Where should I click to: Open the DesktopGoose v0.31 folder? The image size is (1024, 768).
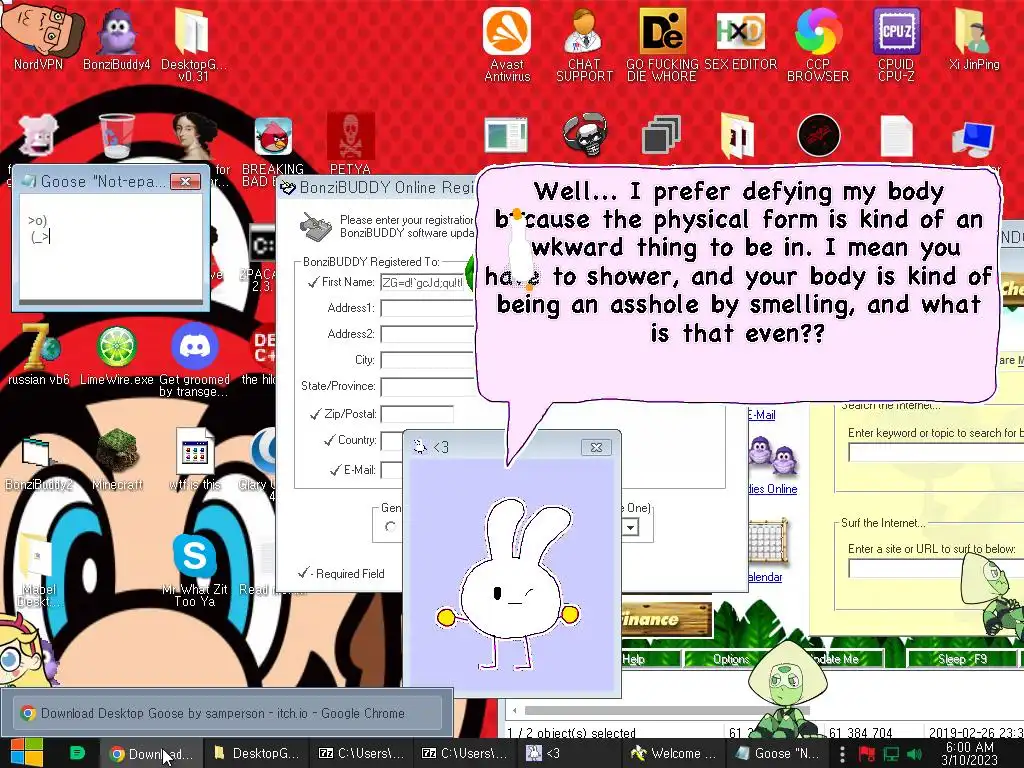point(193,42)
